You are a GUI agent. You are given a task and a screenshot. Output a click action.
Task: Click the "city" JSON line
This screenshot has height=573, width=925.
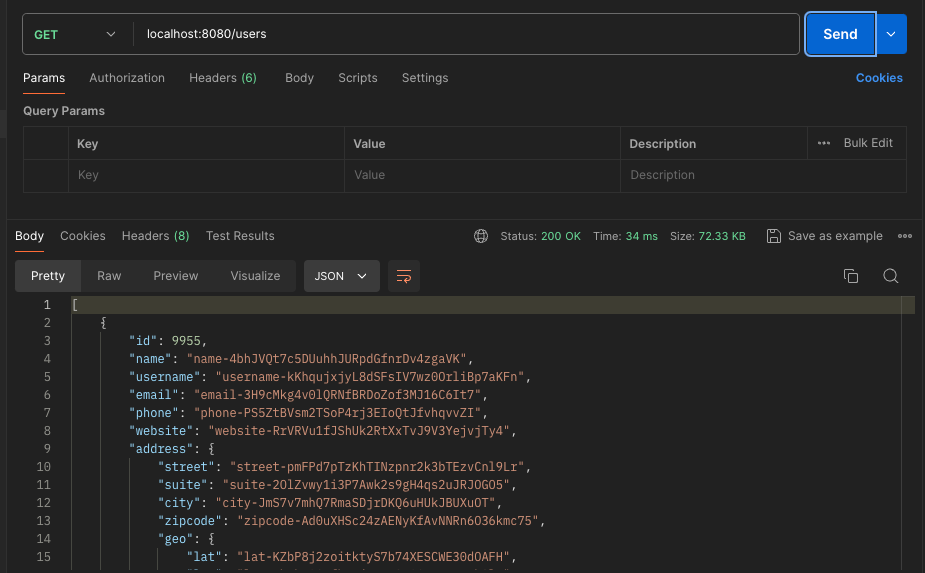(330, 503)
